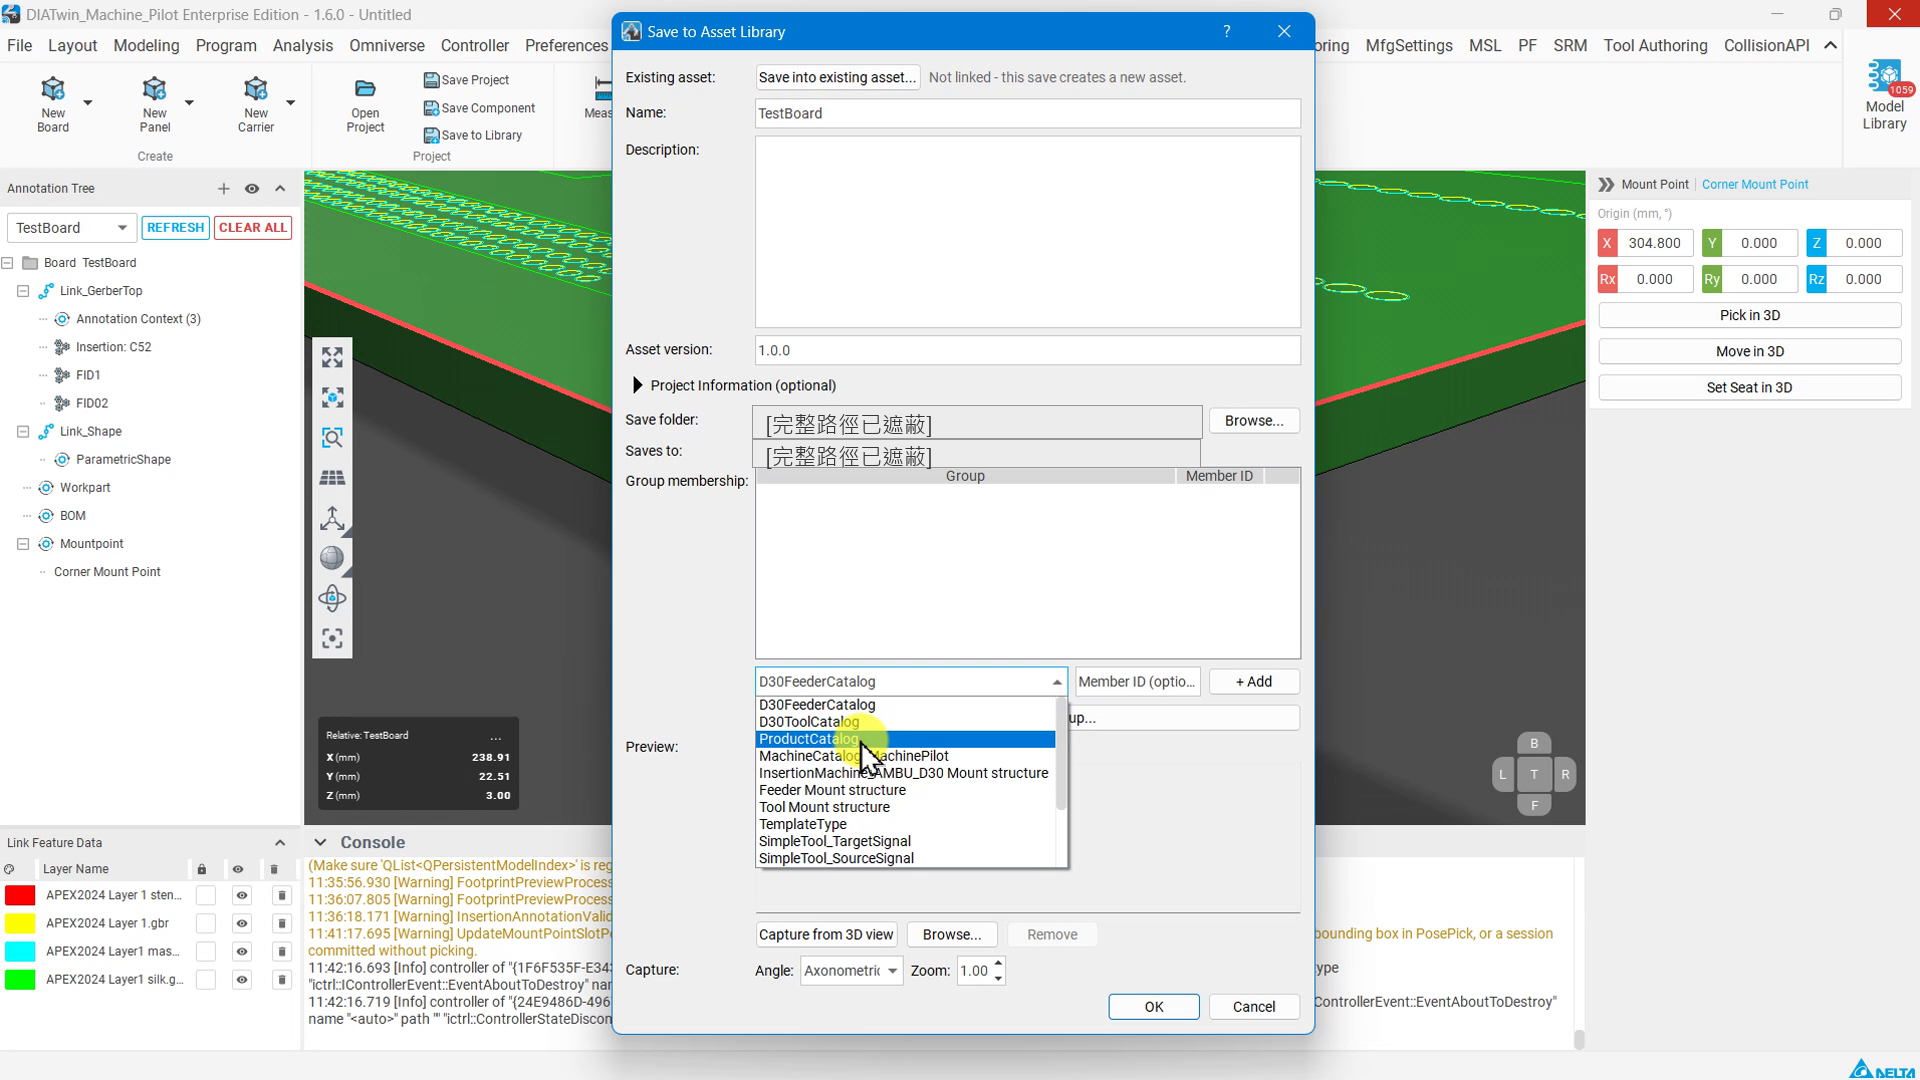Image resolution: width=1920 pixels, height=1080 pixels.
Task: Open the Open Project tool
Action: point(365,104)
